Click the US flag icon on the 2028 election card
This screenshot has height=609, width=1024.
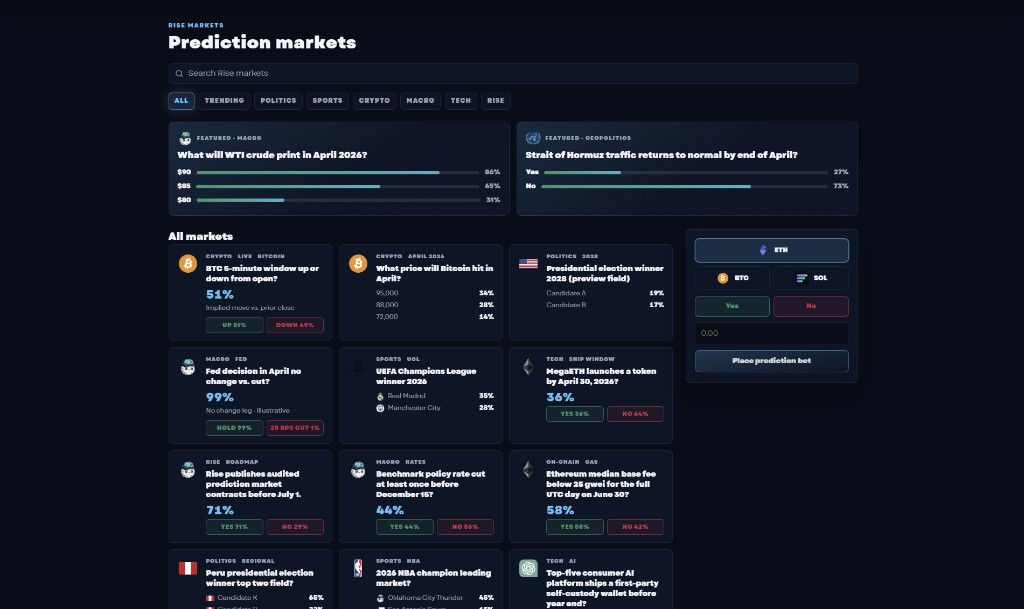click(x=528, y=264)
